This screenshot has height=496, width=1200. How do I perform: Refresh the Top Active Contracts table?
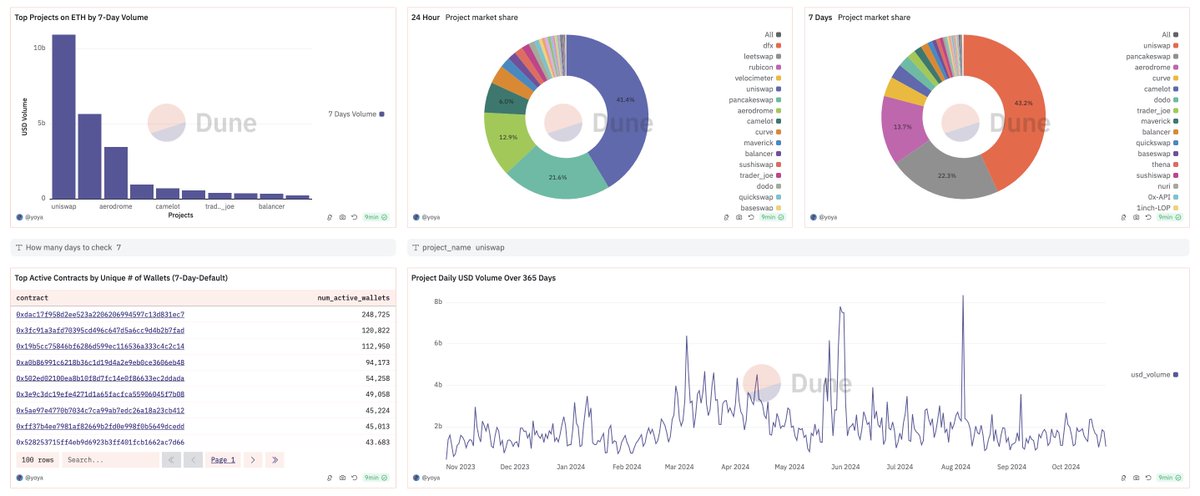coord(355,478)
